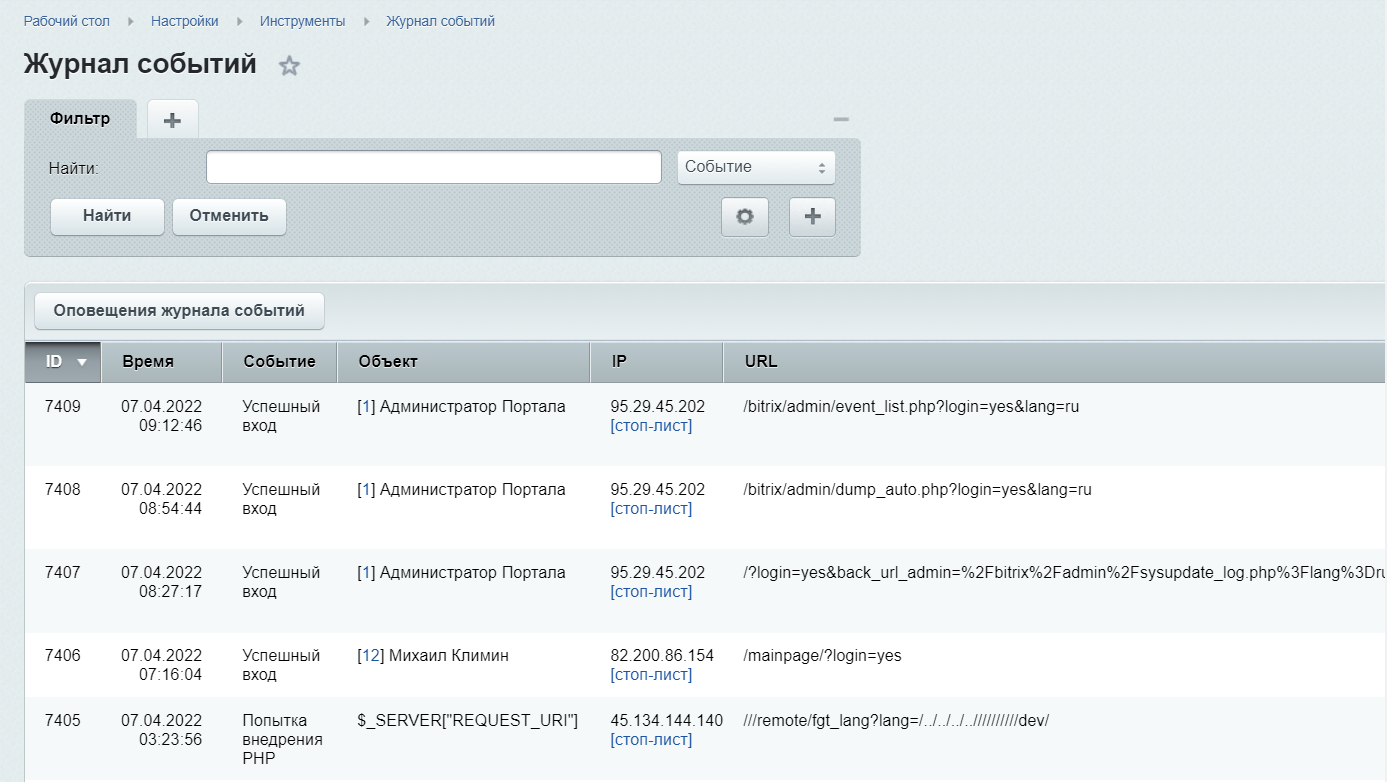The height and width of the screenshot is (782, 1387).
Task: Select Успешный вход in row 7408
Action: coord(281,499)
